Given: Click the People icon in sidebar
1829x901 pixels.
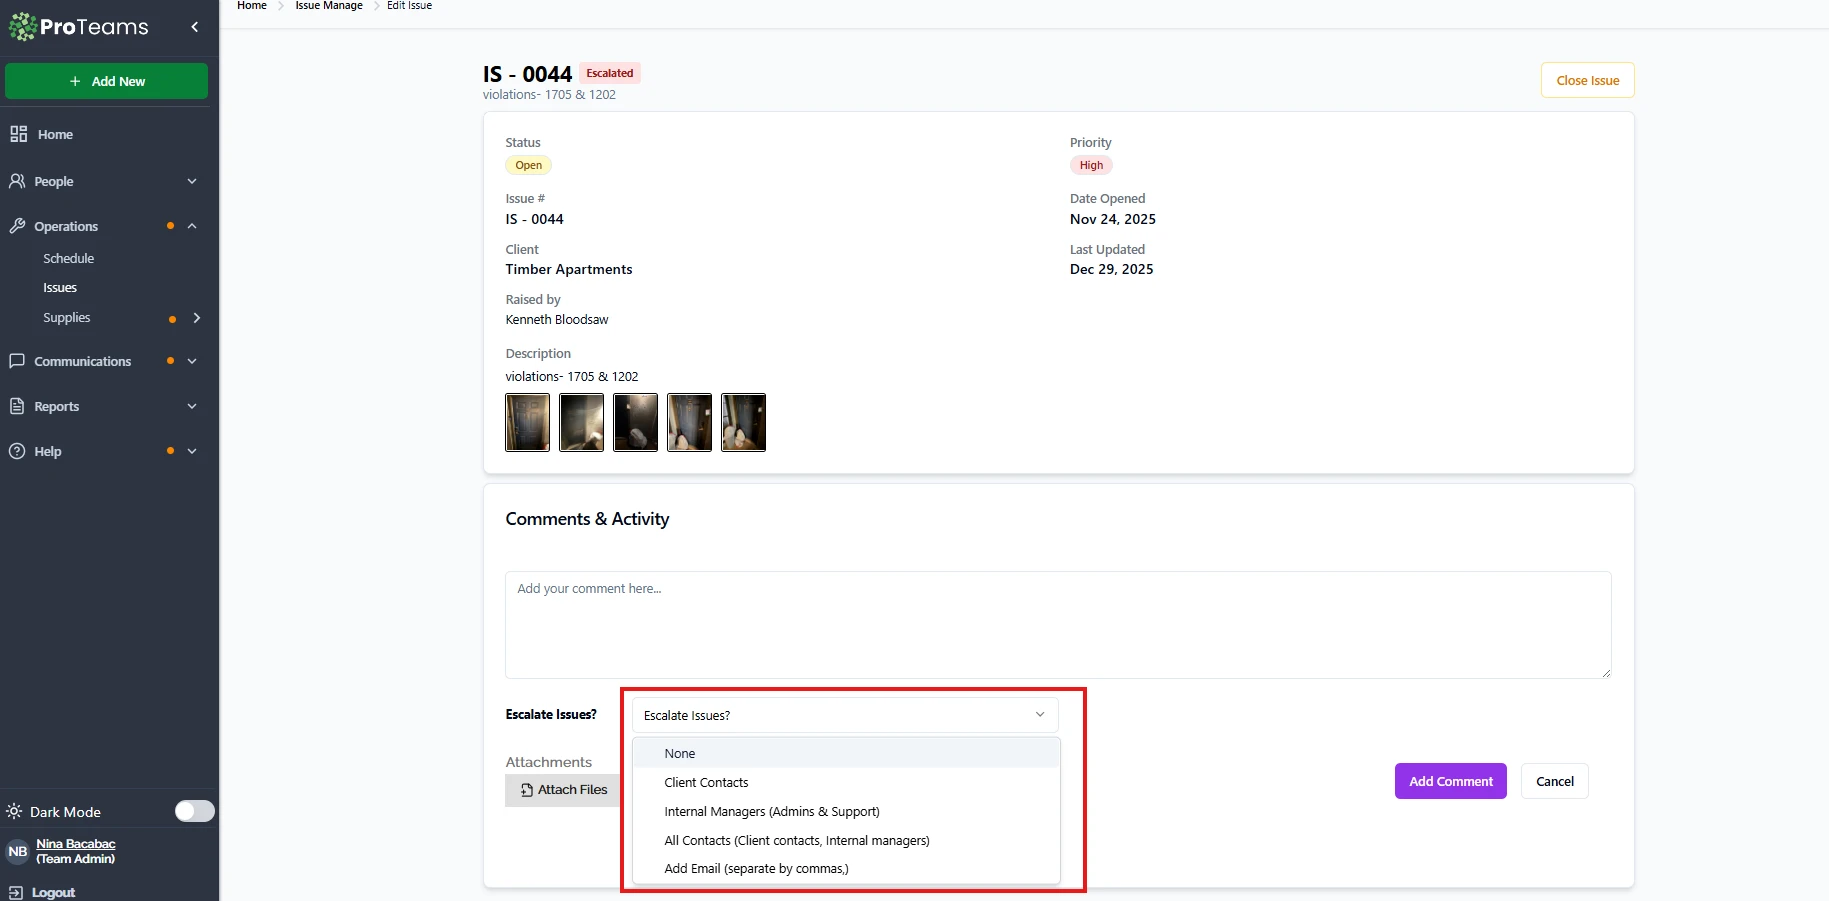Looking at the screenshot, I should pyautogui.click(x=17, y=181).
